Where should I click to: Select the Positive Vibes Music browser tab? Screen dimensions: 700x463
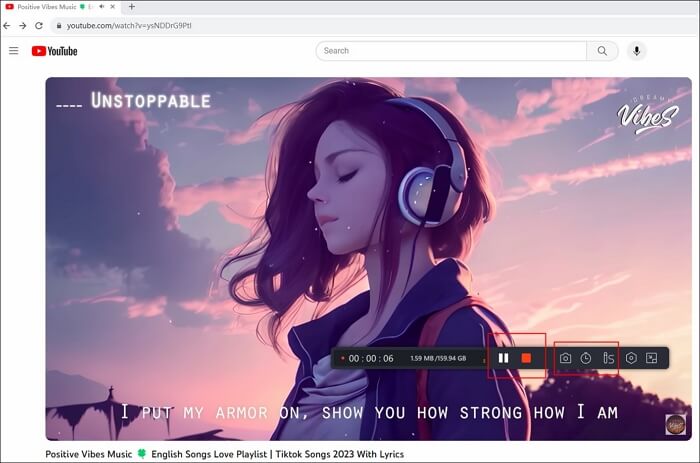47,7
